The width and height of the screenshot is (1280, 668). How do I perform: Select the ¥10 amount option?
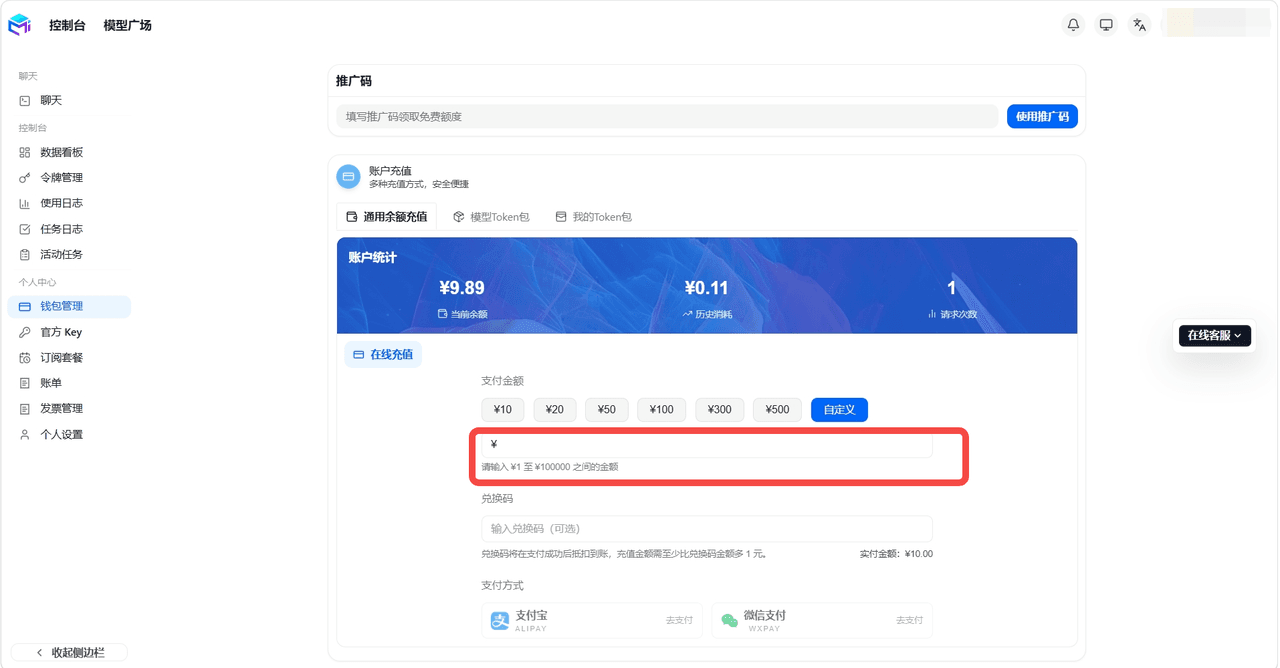point(503,410)
